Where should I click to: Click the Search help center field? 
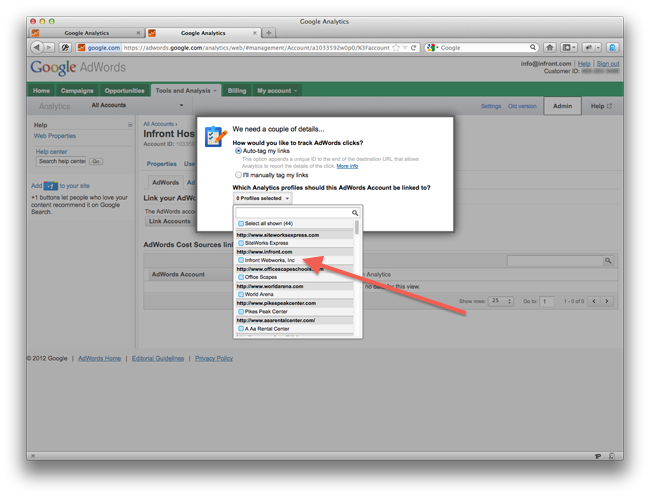(62, 161)
